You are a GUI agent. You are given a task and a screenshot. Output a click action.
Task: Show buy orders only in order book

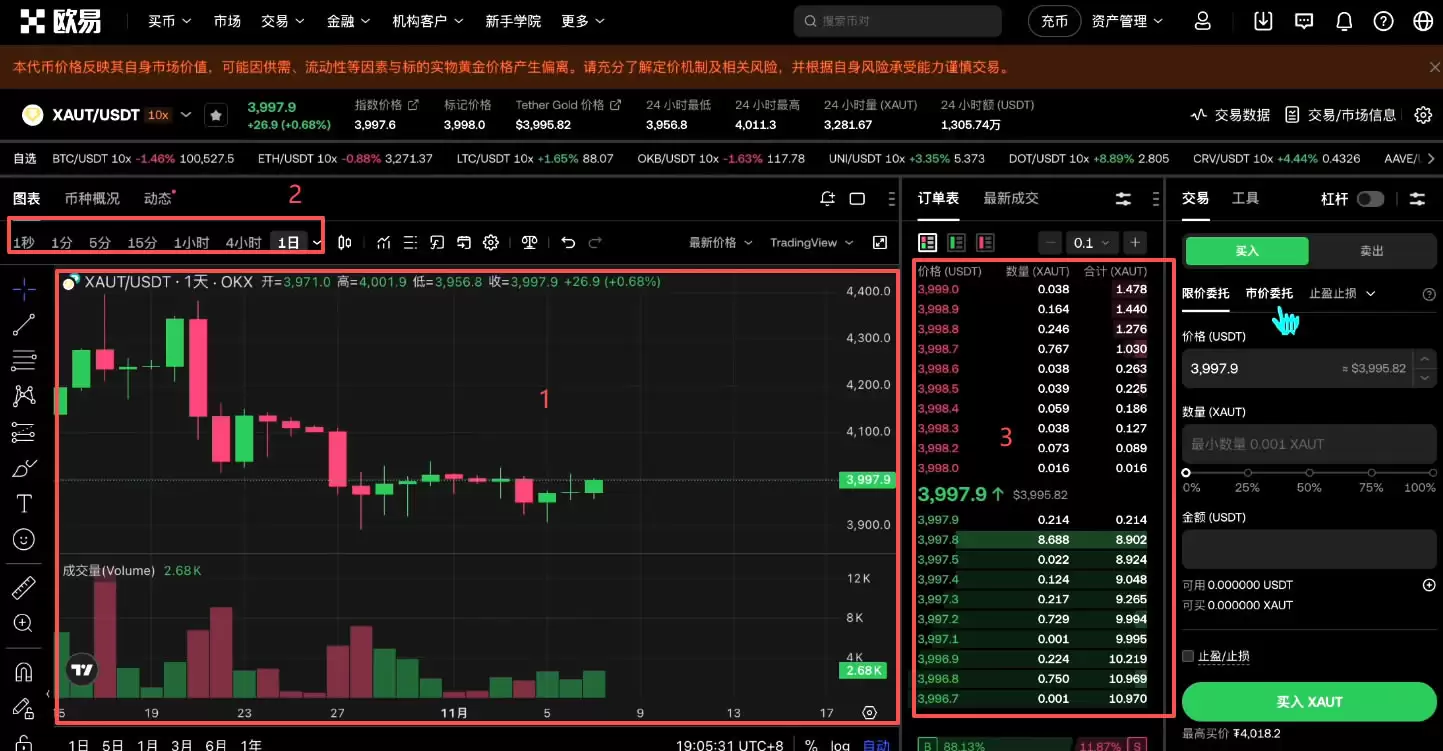pos(955,242)
